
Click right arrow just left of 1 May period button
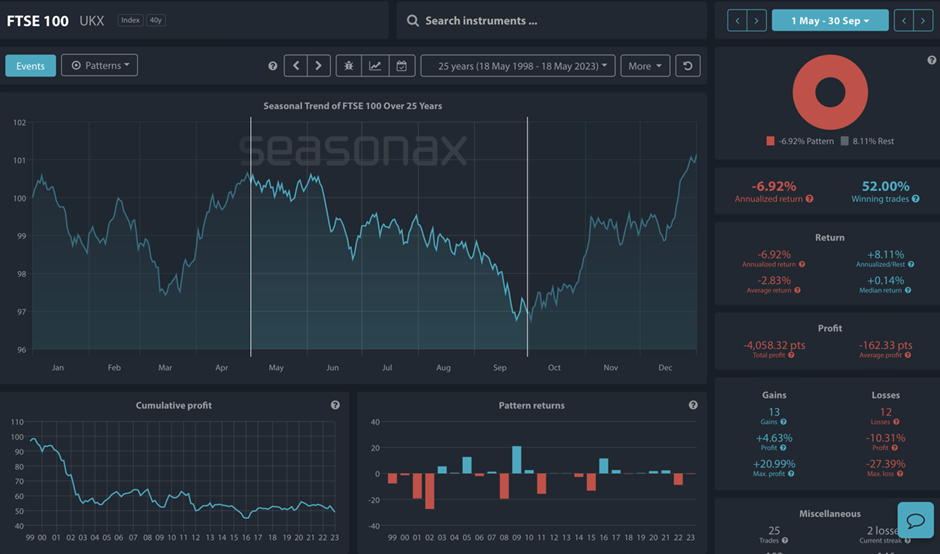pyautogui.click(x=757, y=20)
